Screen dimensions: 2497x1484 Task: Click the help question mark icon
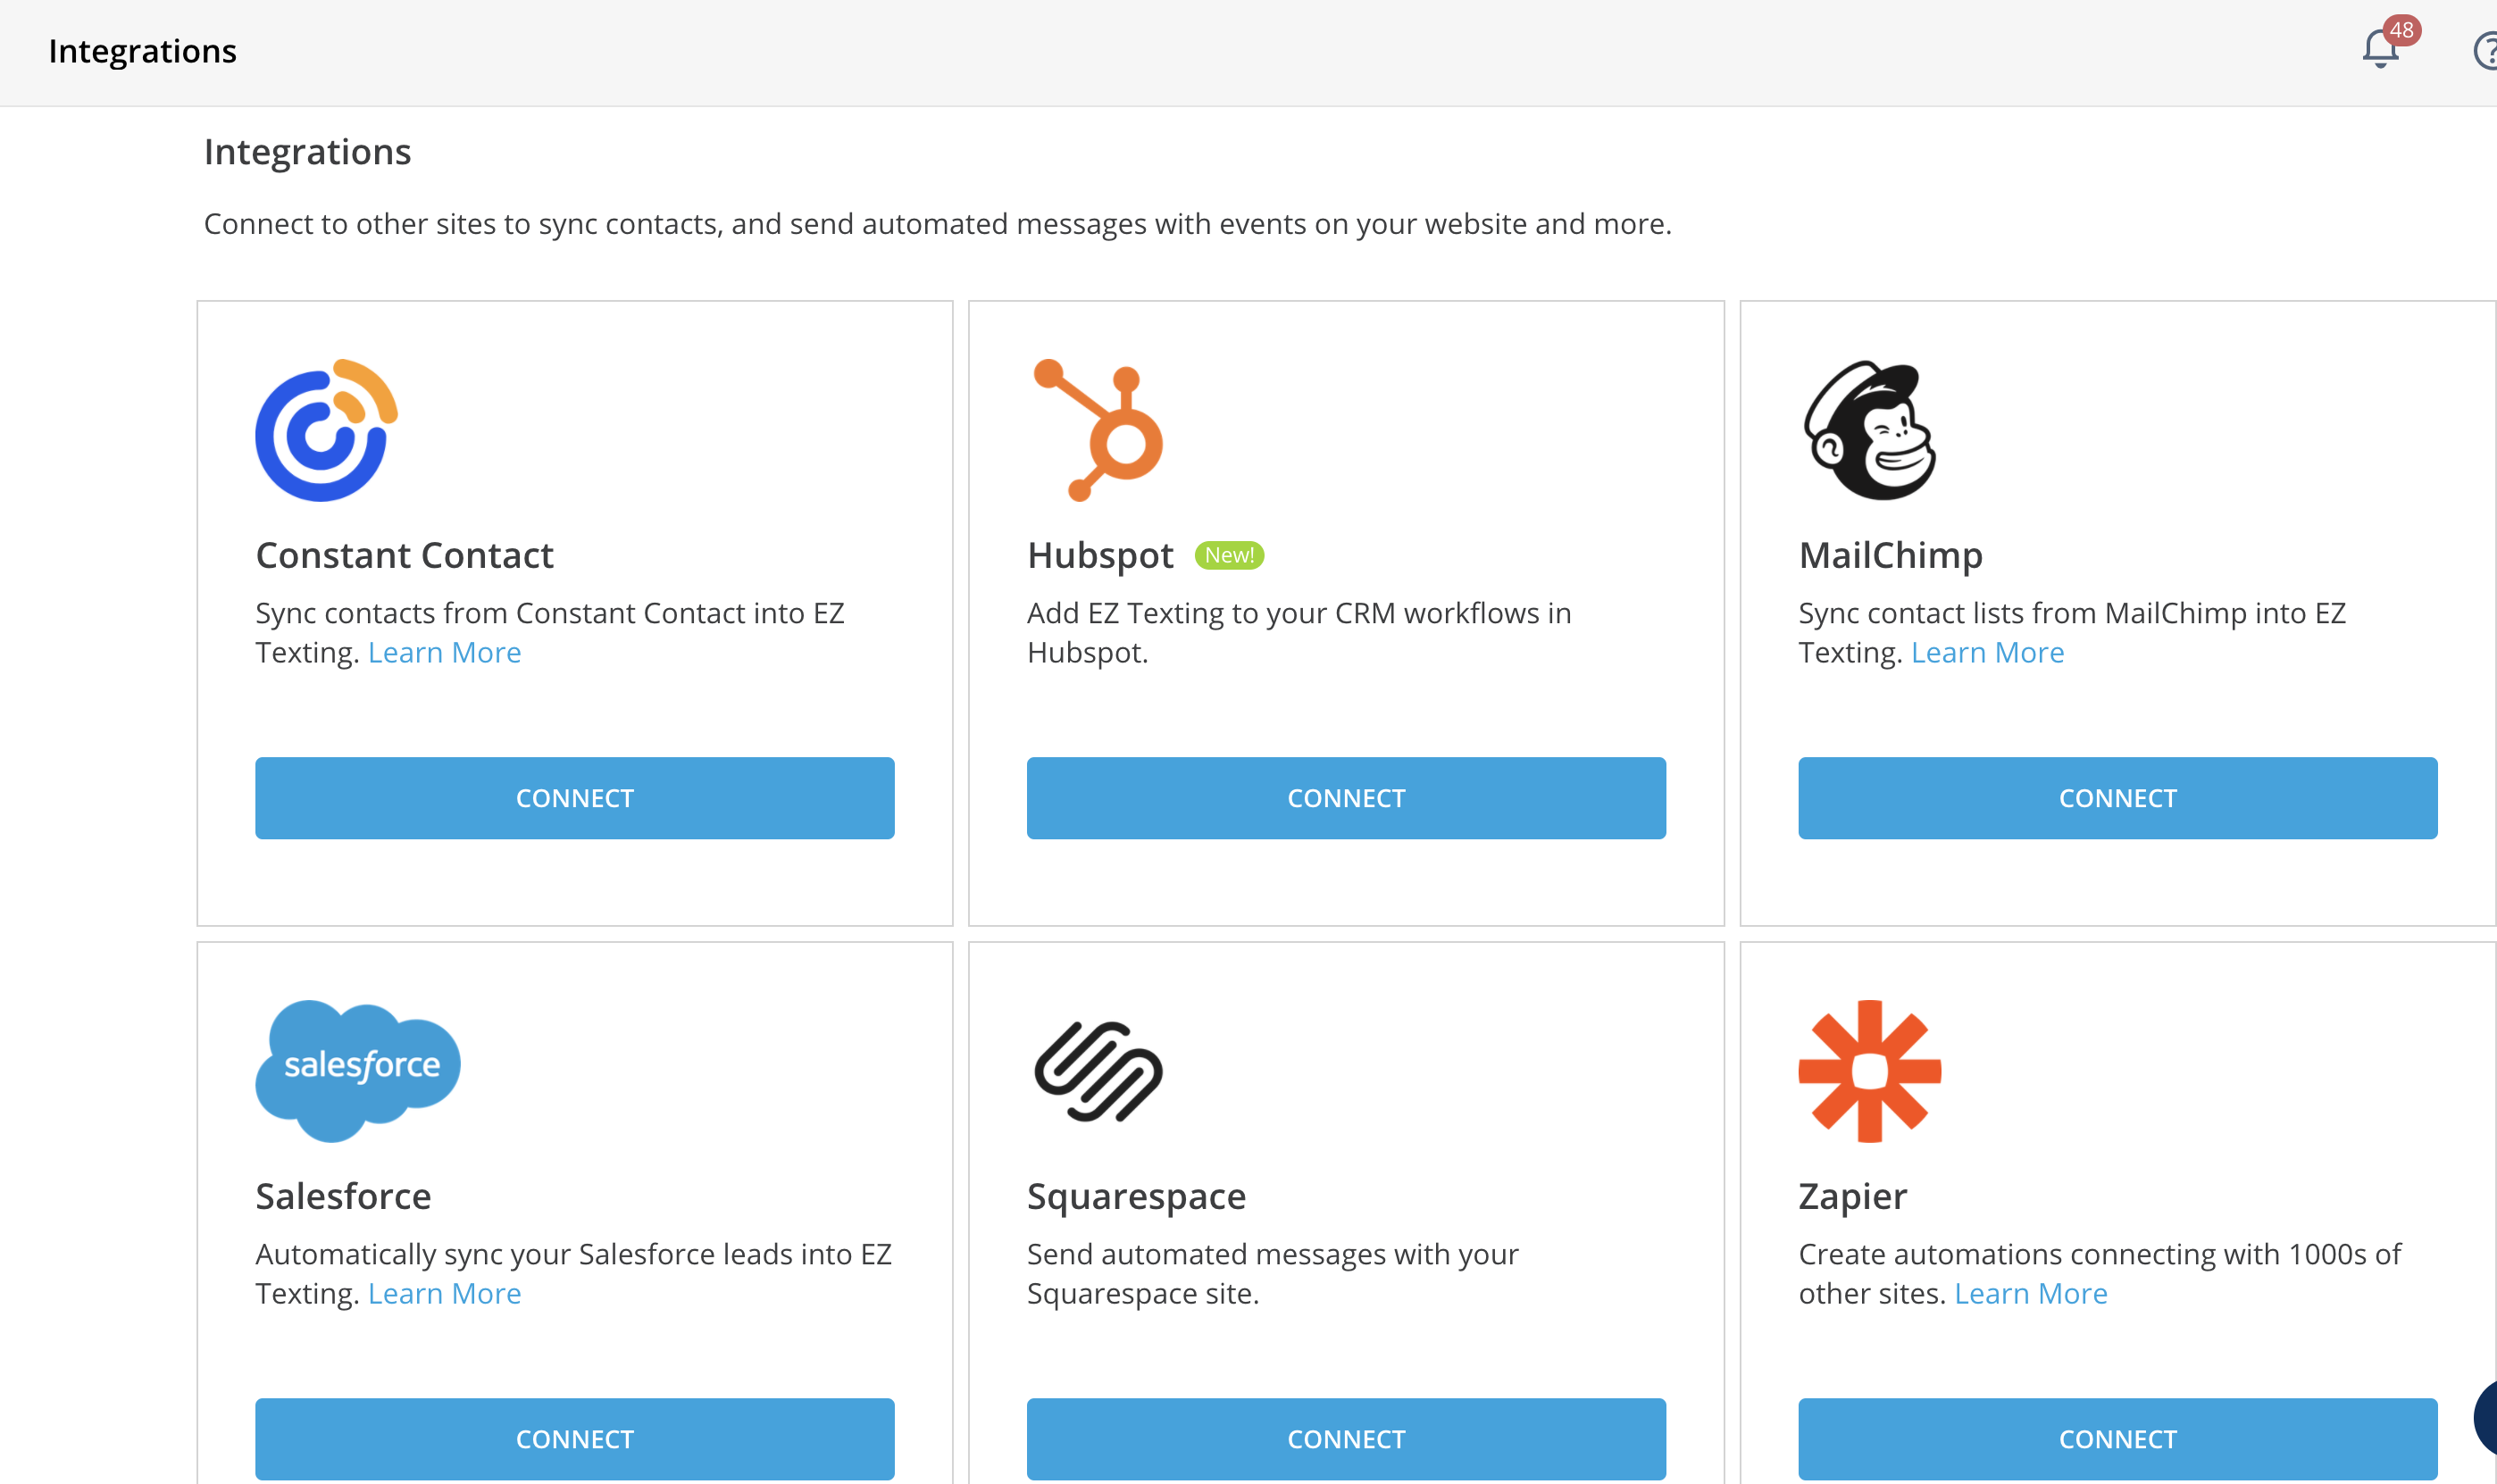(x=2486, y=51)
